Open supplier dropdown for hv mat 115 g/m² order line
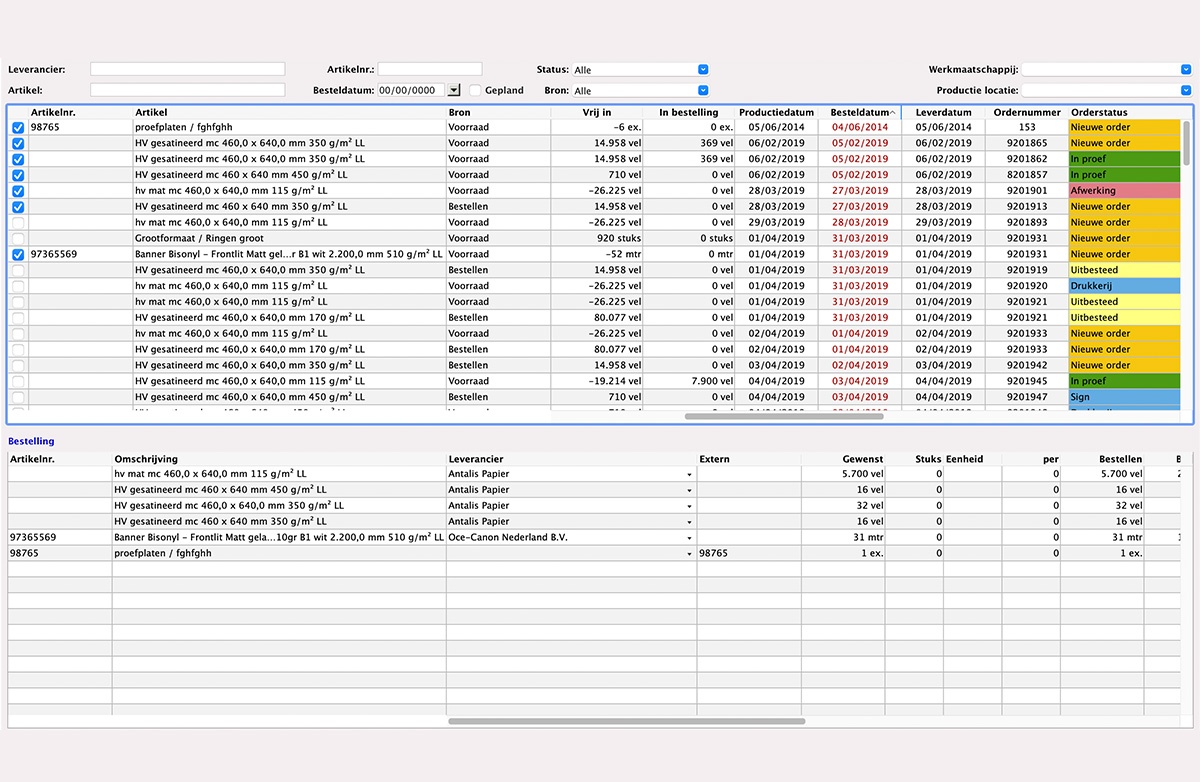The width and height of the screenshot is (1200, 782). (x=689, y=474)
